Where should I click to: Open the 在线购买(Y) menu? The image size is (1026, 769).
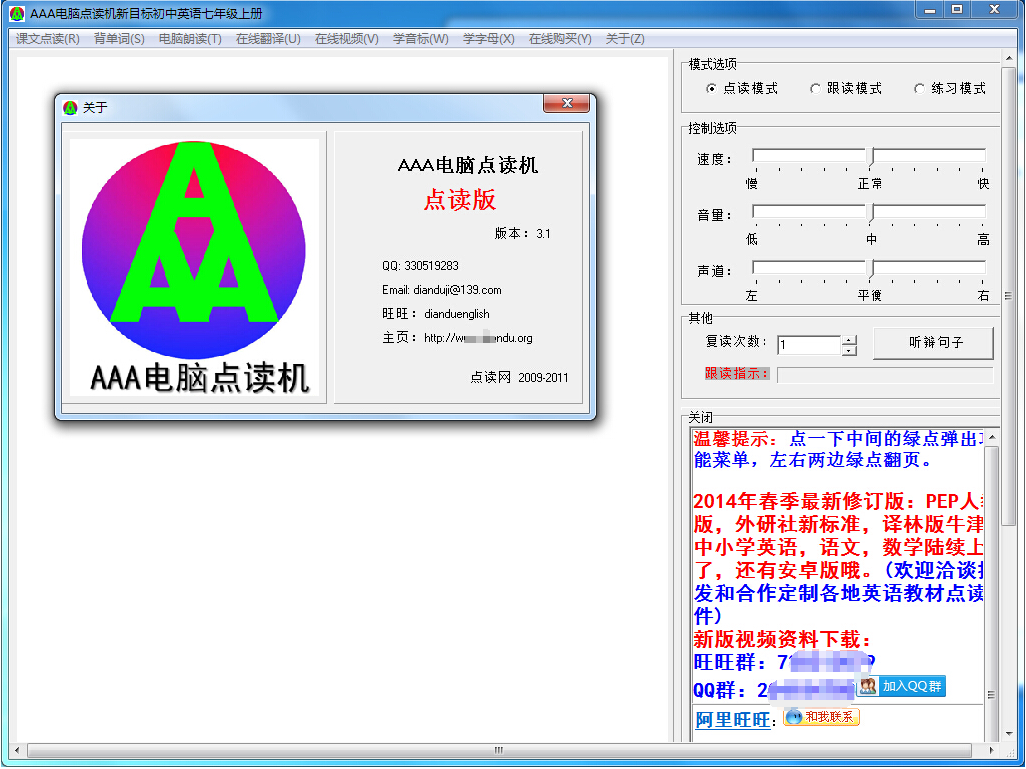tap(560, 39)
